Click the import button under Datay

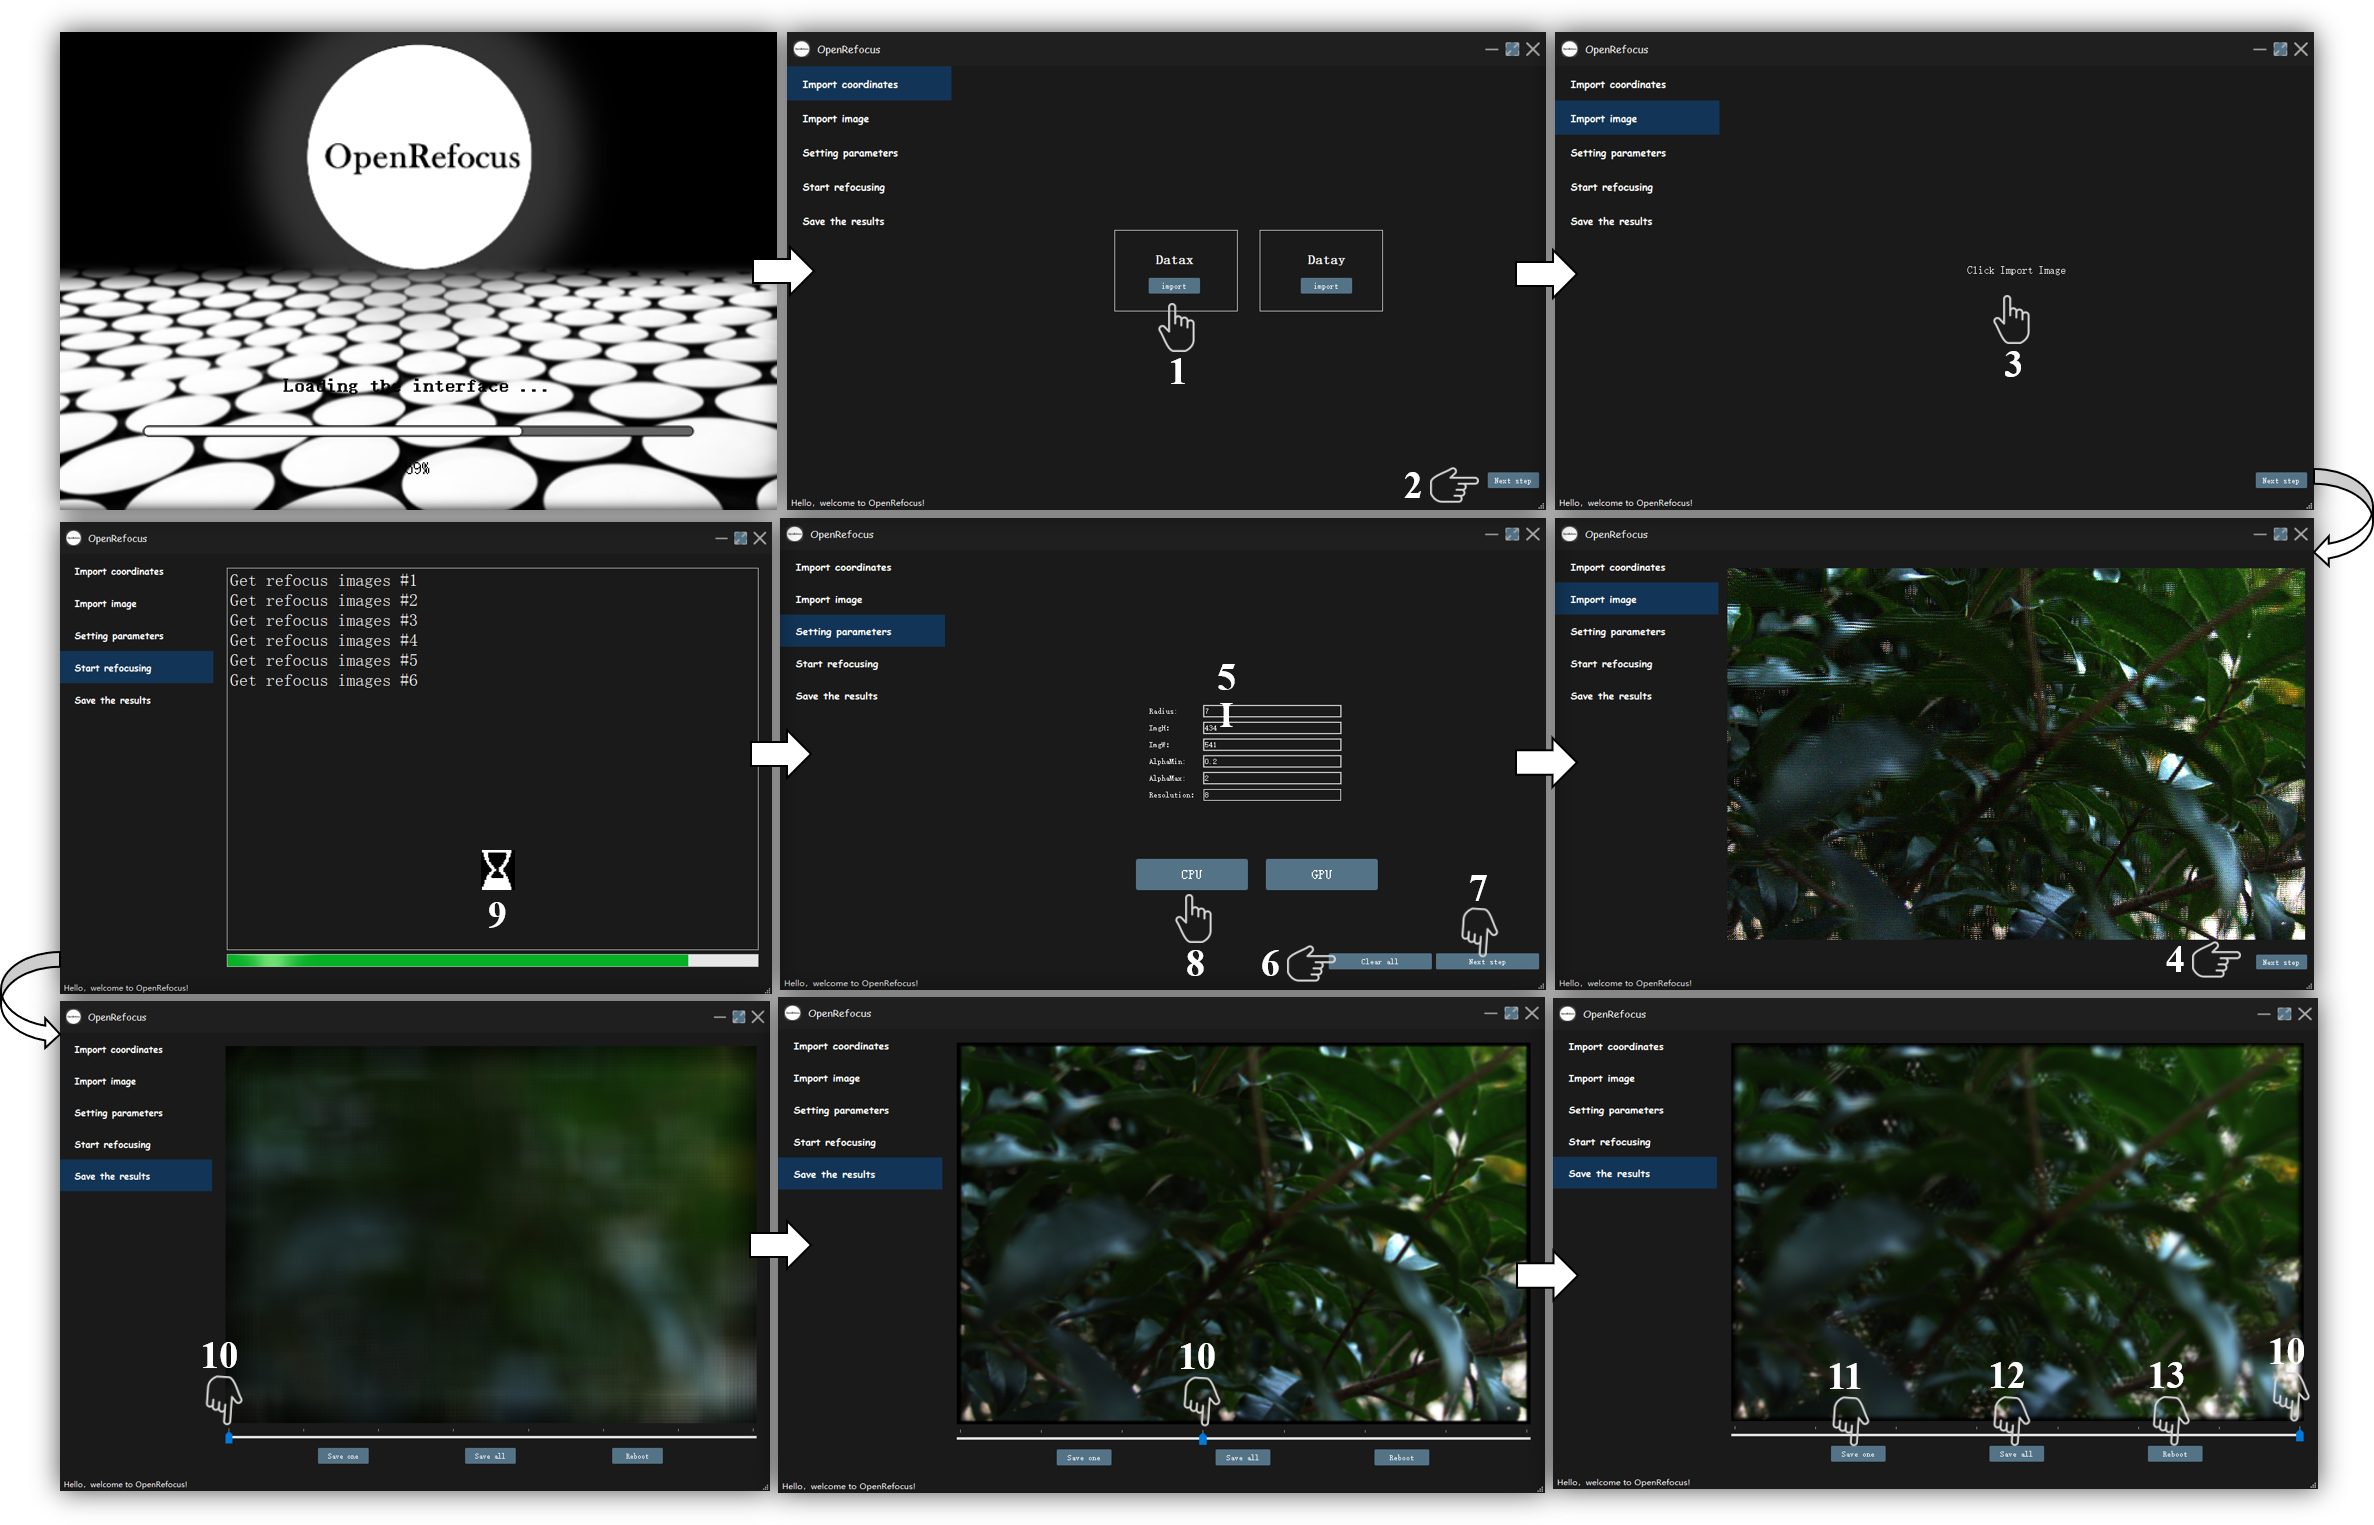click(1325, 286)
